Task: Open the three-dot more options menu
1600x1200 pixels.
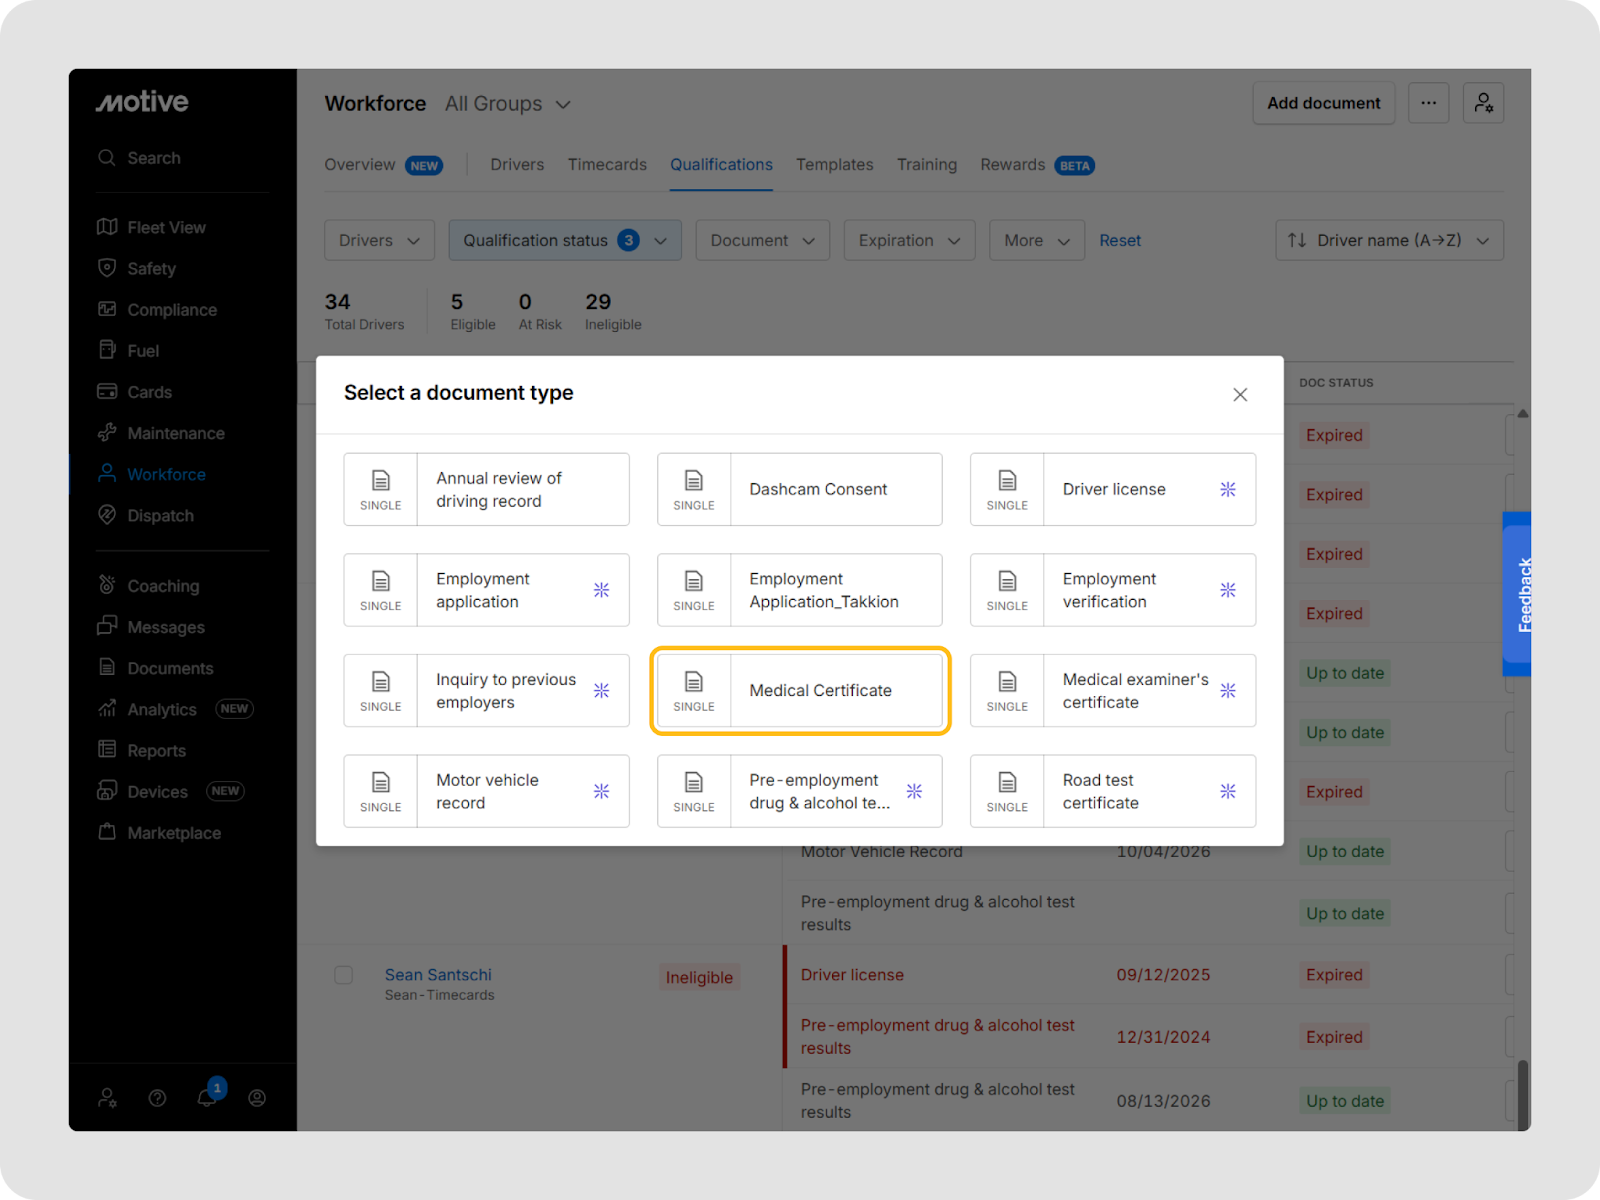Action: coord(1428,103)
